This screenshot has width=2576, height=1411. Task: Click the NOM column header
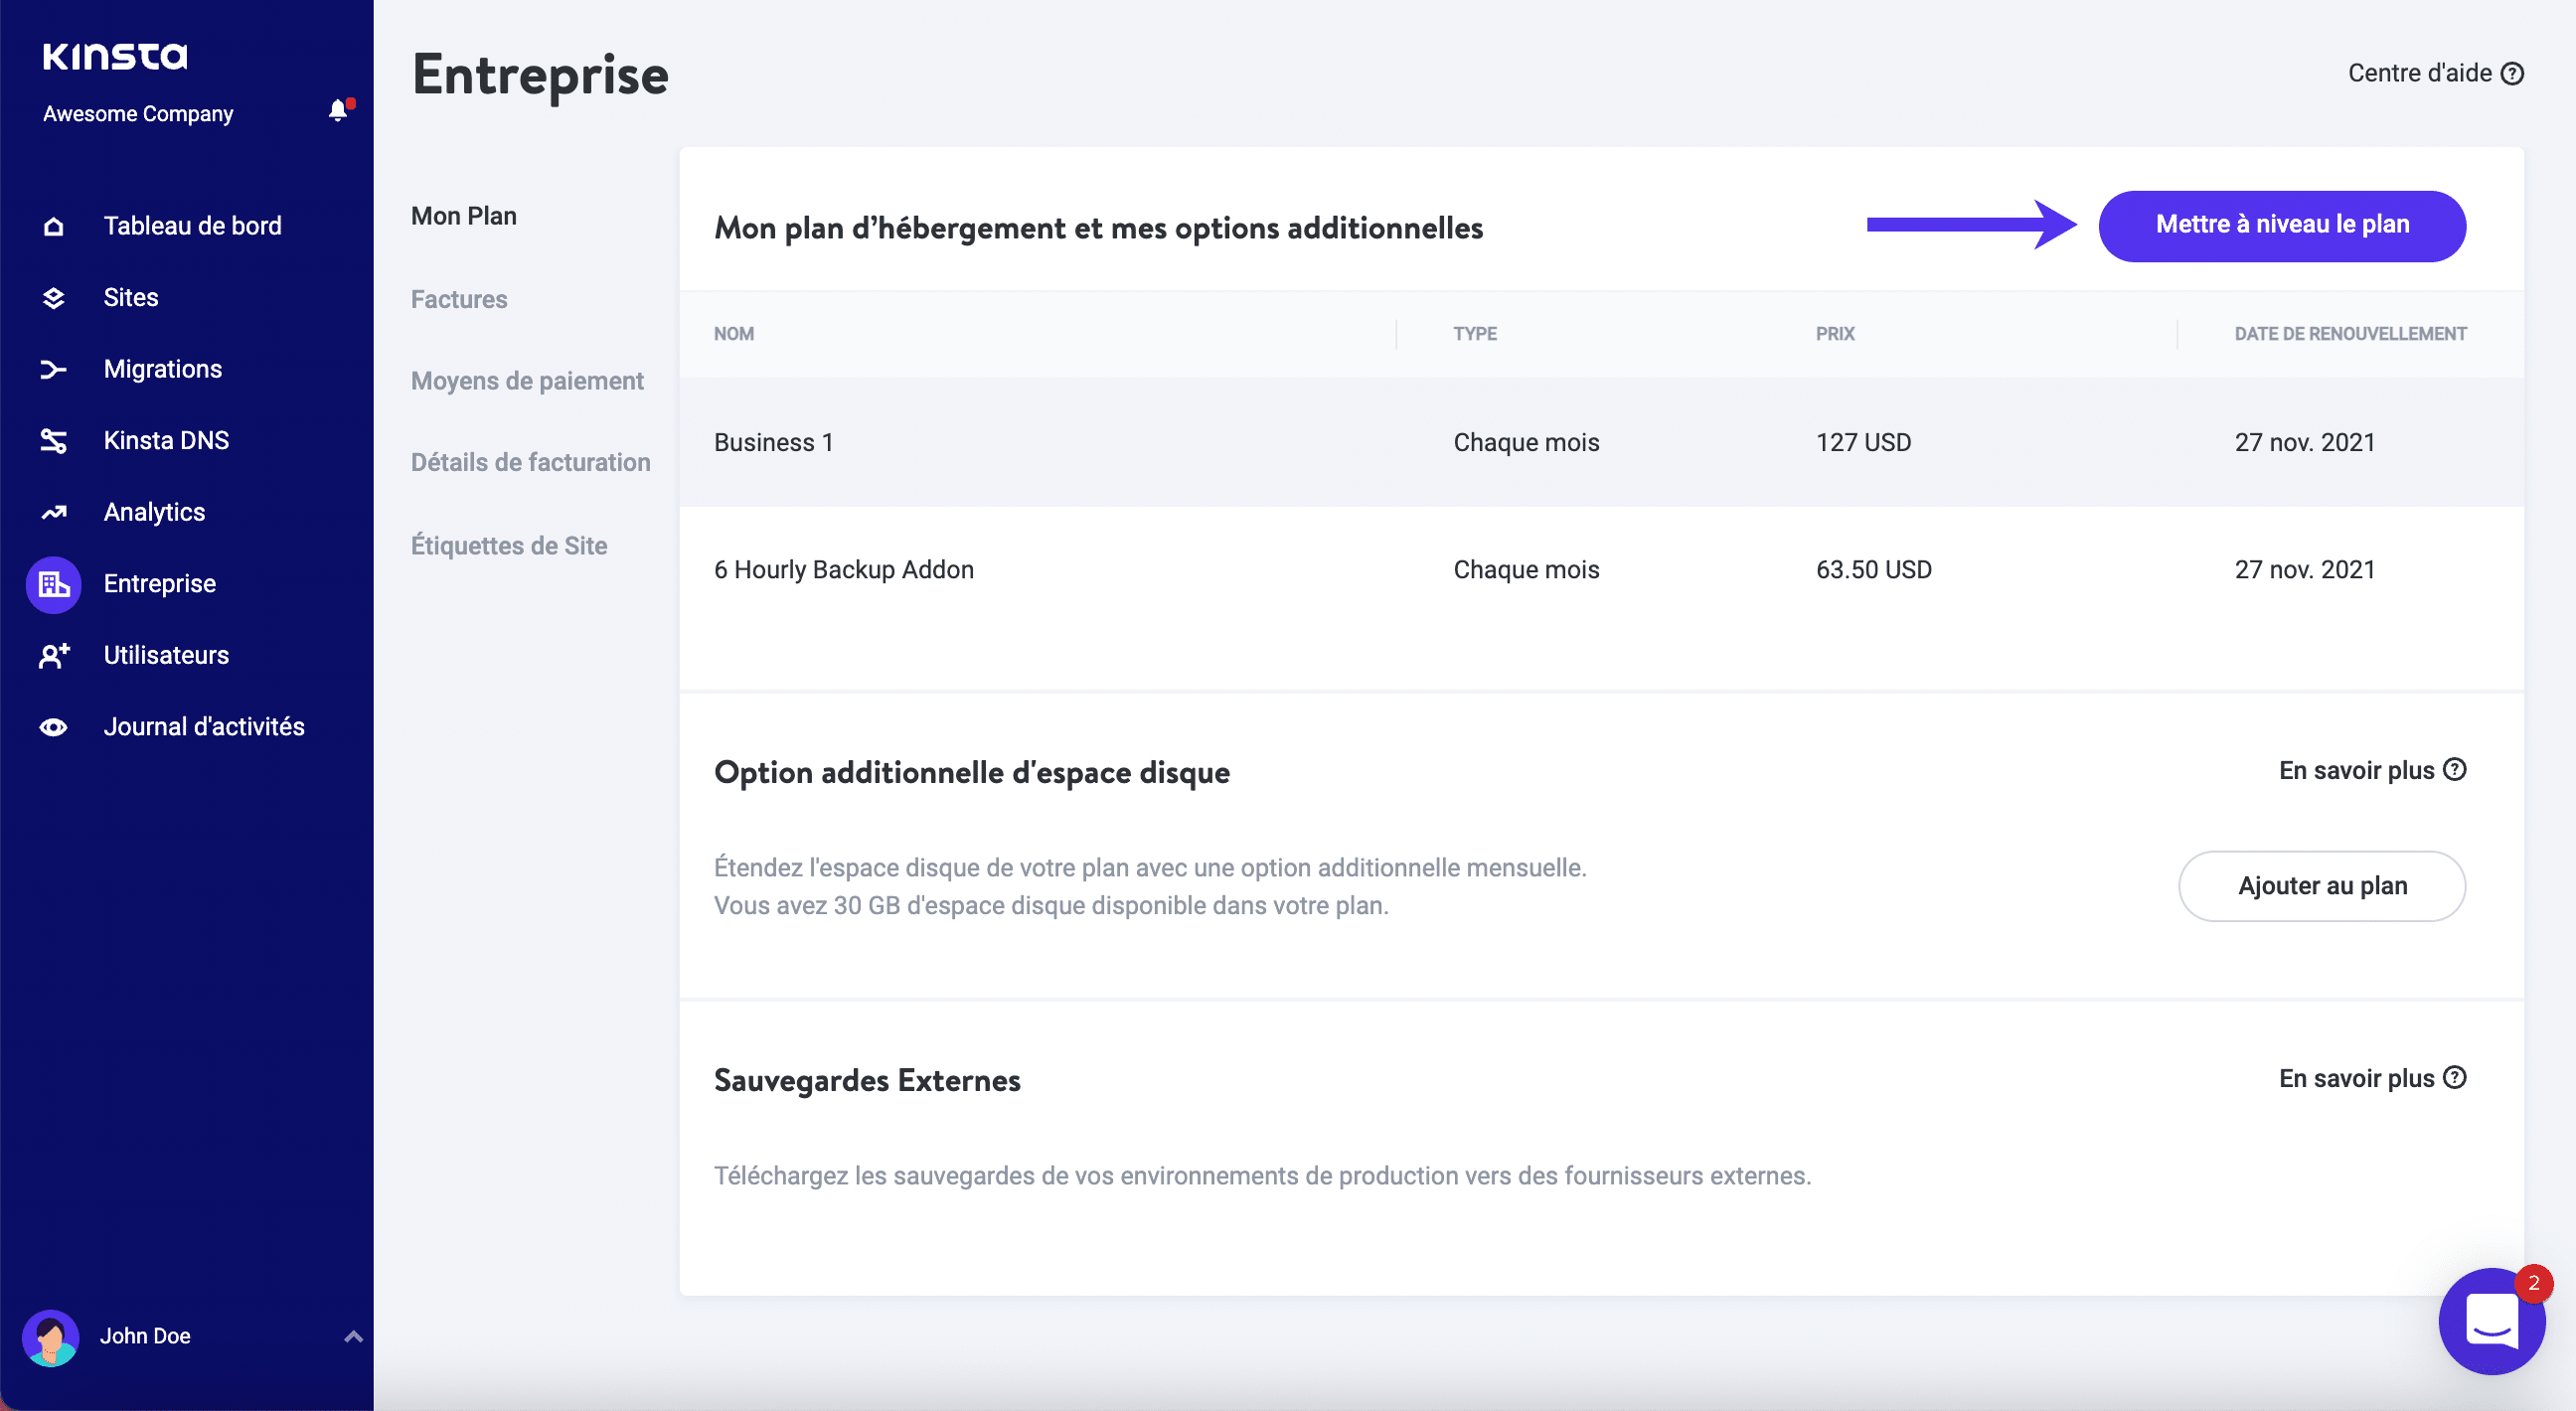click(x=734, y=334)
